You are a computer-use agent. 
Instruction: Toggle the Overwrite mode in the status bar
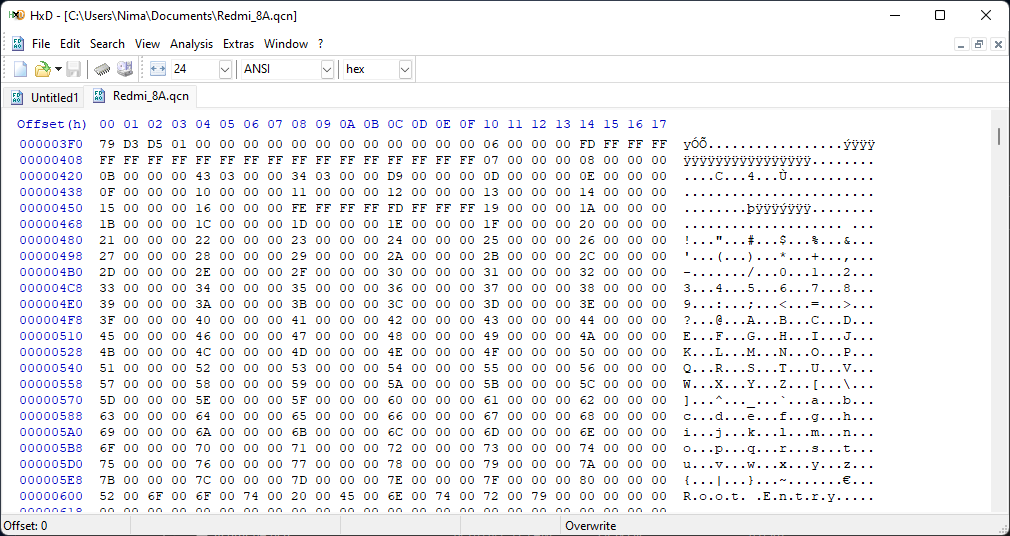[590, 526]
